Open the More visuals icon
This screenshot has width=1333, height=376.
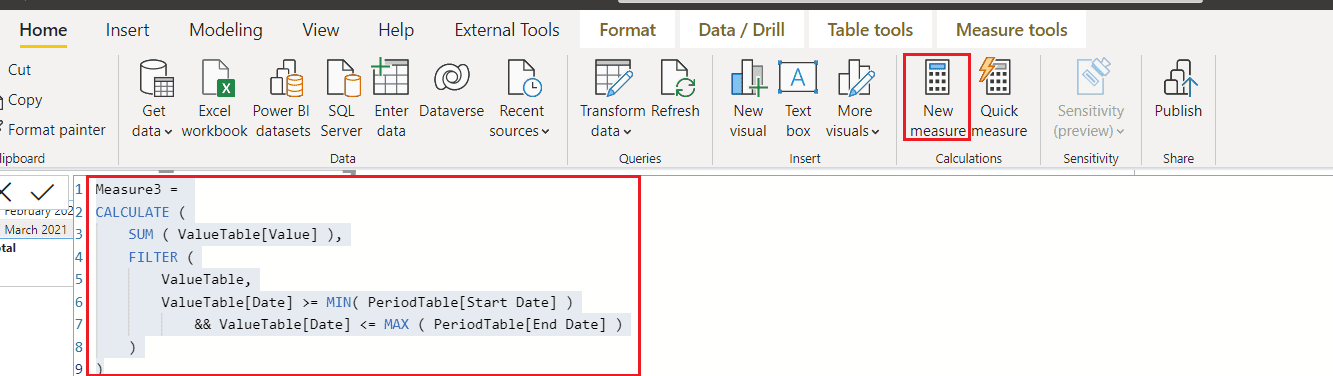[856, 78]
